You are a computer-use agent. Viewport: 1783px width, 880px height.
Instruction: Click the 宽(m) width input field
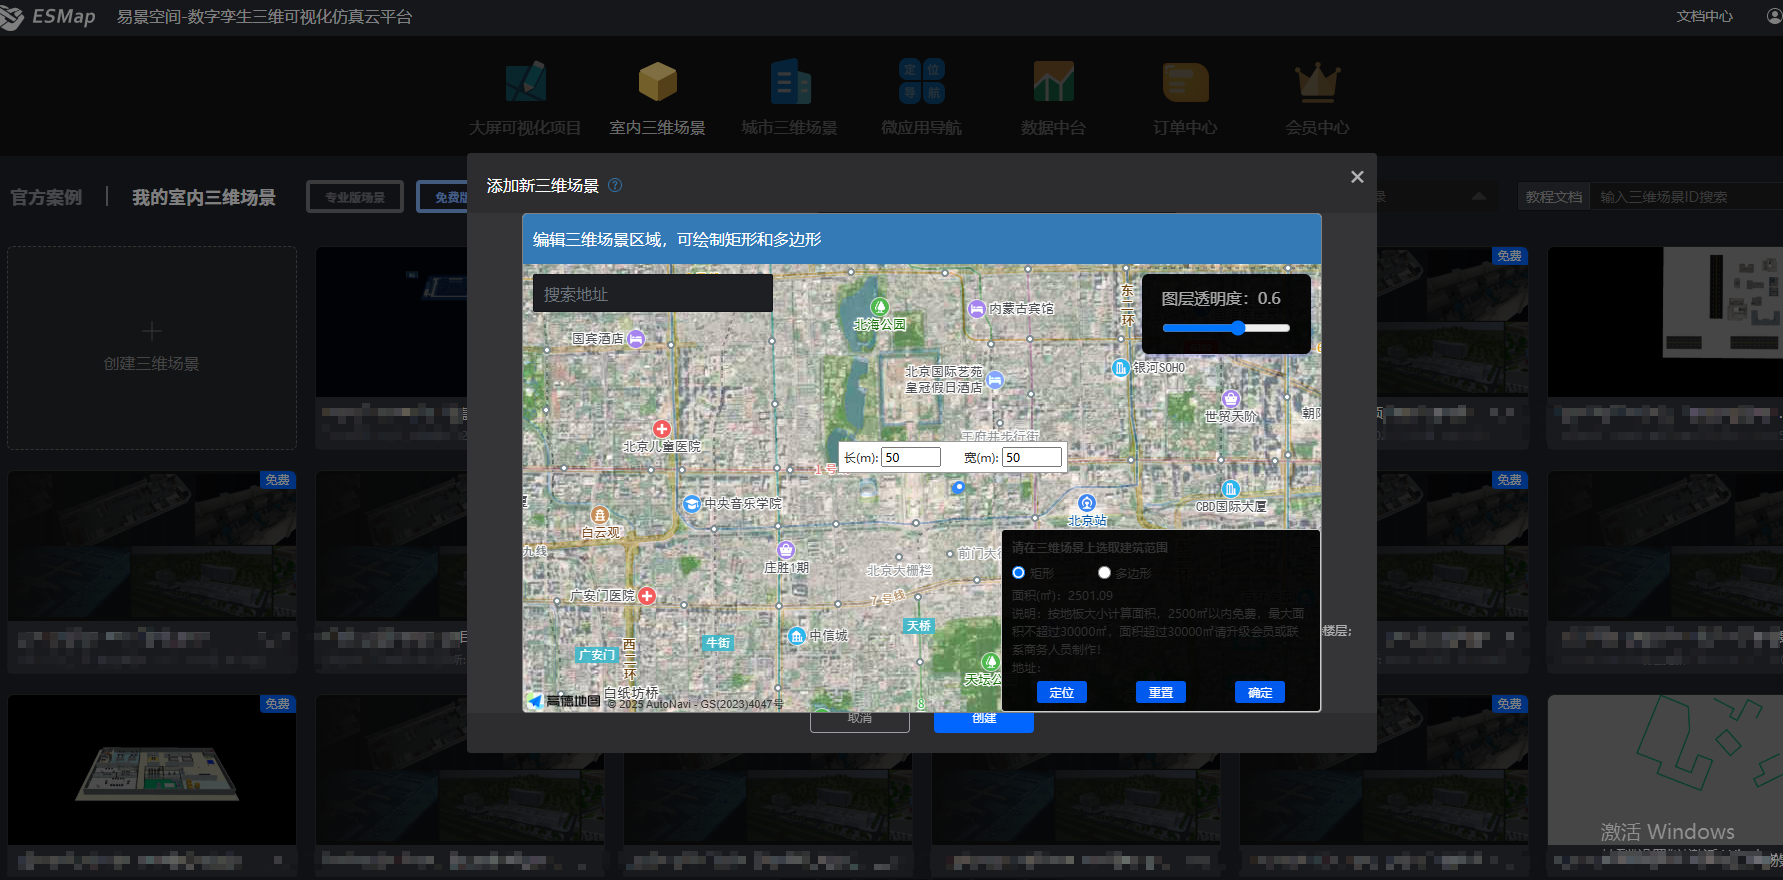point(1032,458)
